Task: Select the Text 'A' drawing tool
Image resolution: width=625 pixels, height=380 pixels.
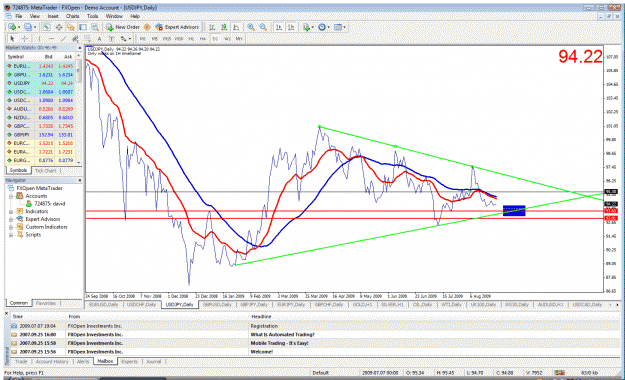Action: pos(99,39)
